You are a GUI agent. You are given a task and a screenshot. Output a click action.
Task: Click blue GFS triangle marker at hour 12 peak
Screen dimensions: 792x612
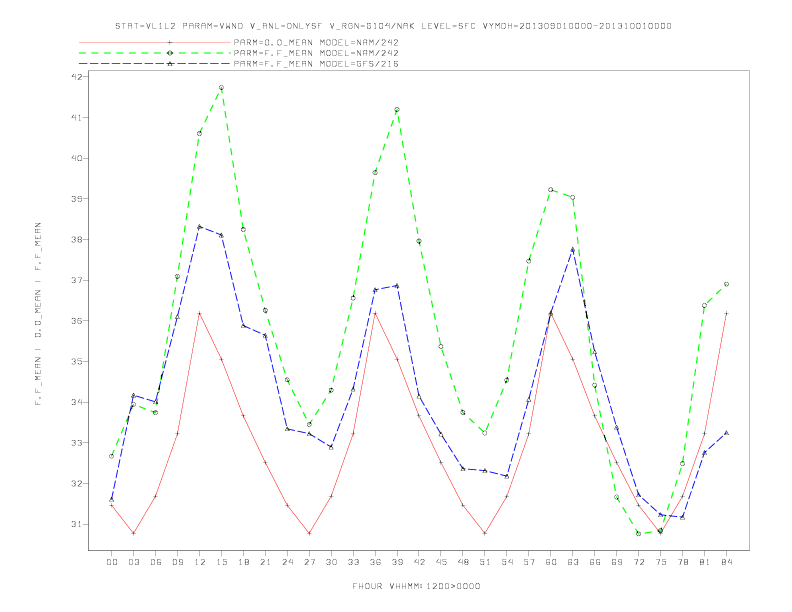[x=200, y=227]
